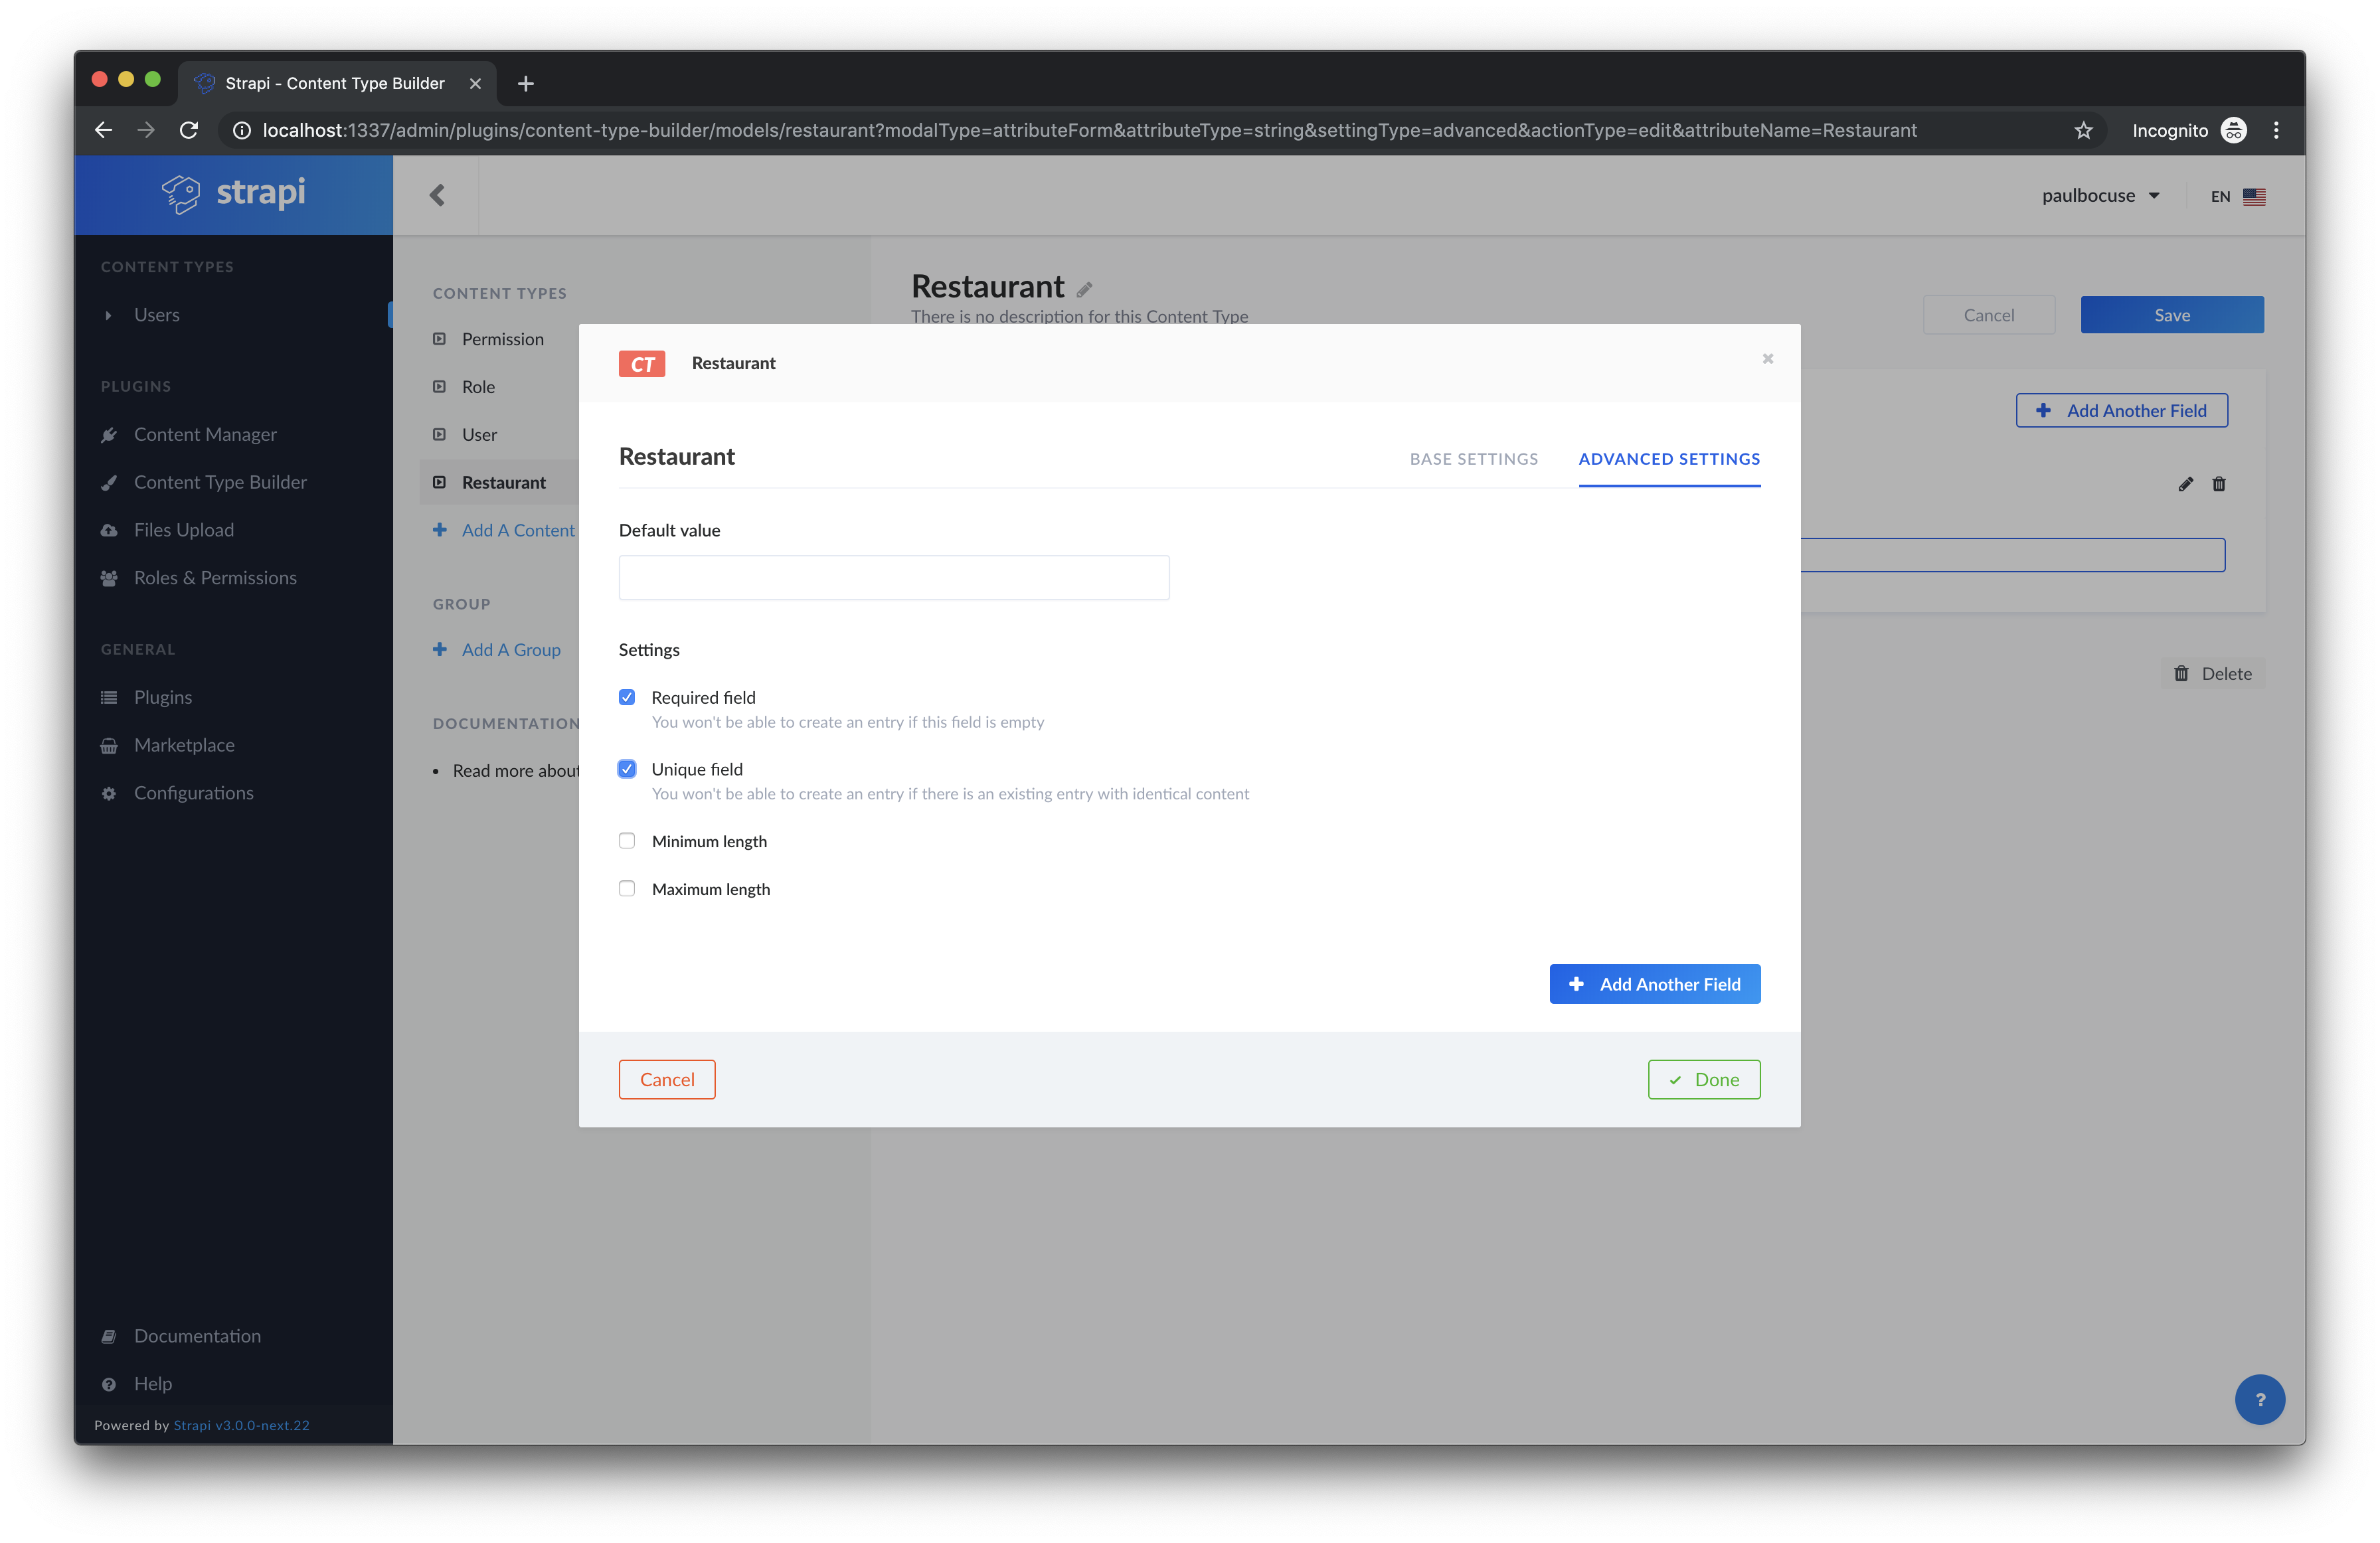Screen dimensions: 2380x1543
Task: Collapse sidebar with left chevron icon
Action: point(437,195)
